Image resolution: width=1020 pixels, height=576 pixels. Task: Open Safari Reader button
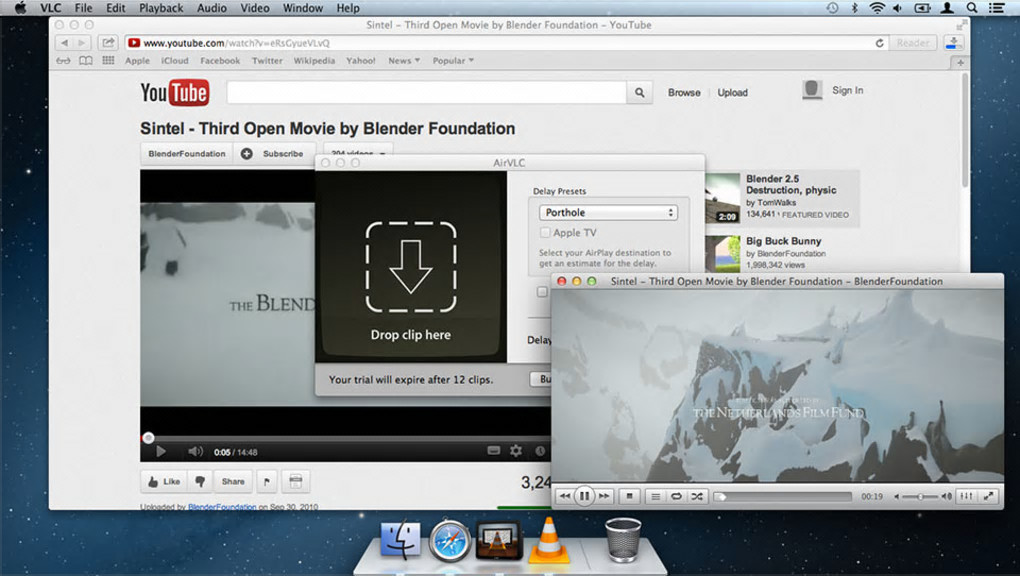913,43
